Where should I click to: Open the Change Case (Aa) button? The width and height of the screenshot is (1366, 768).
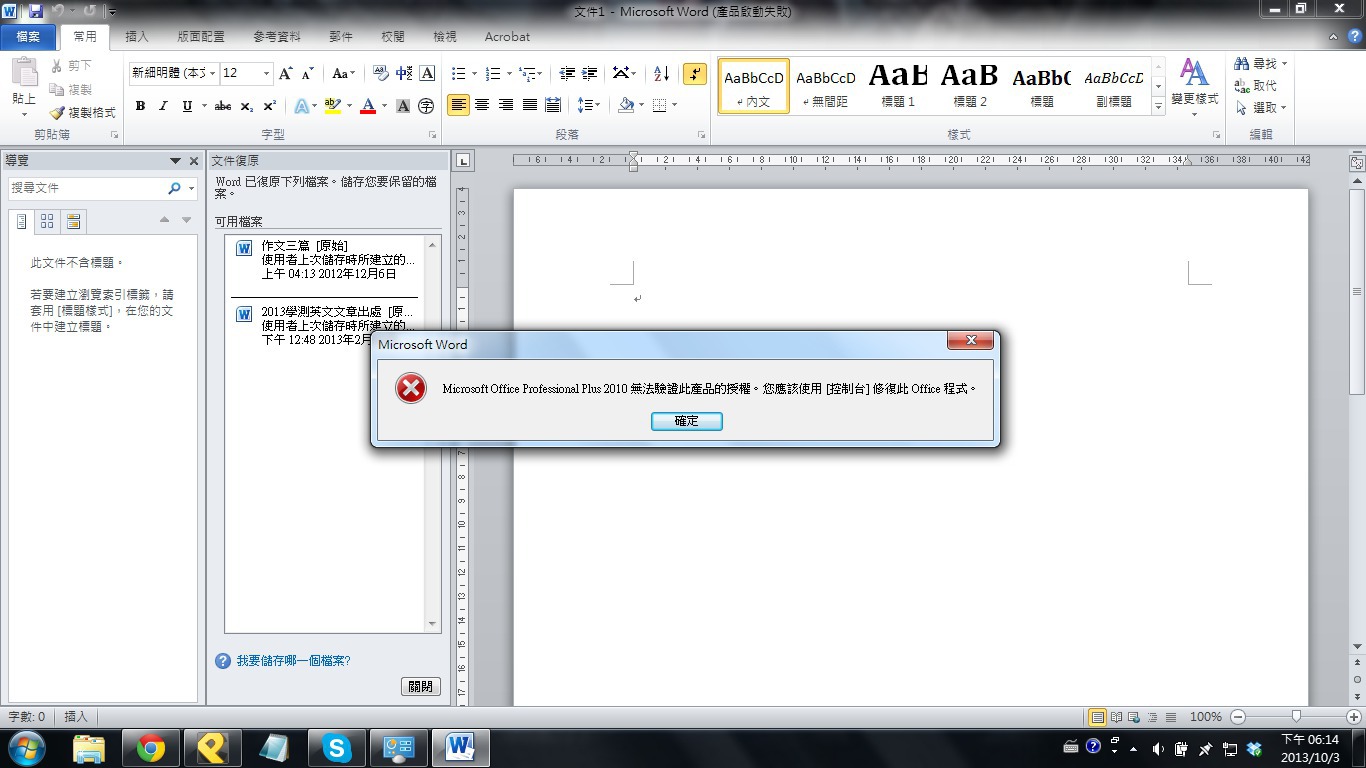343,73
